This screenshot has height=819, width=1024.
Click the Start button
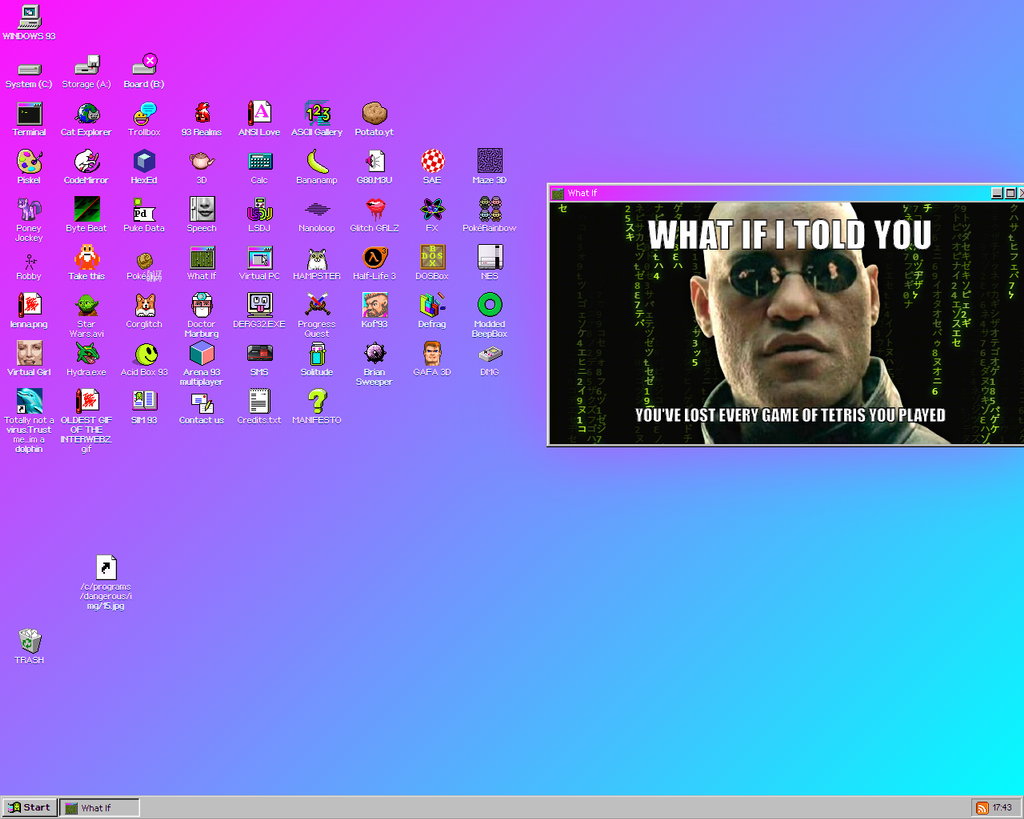[29, 807]
